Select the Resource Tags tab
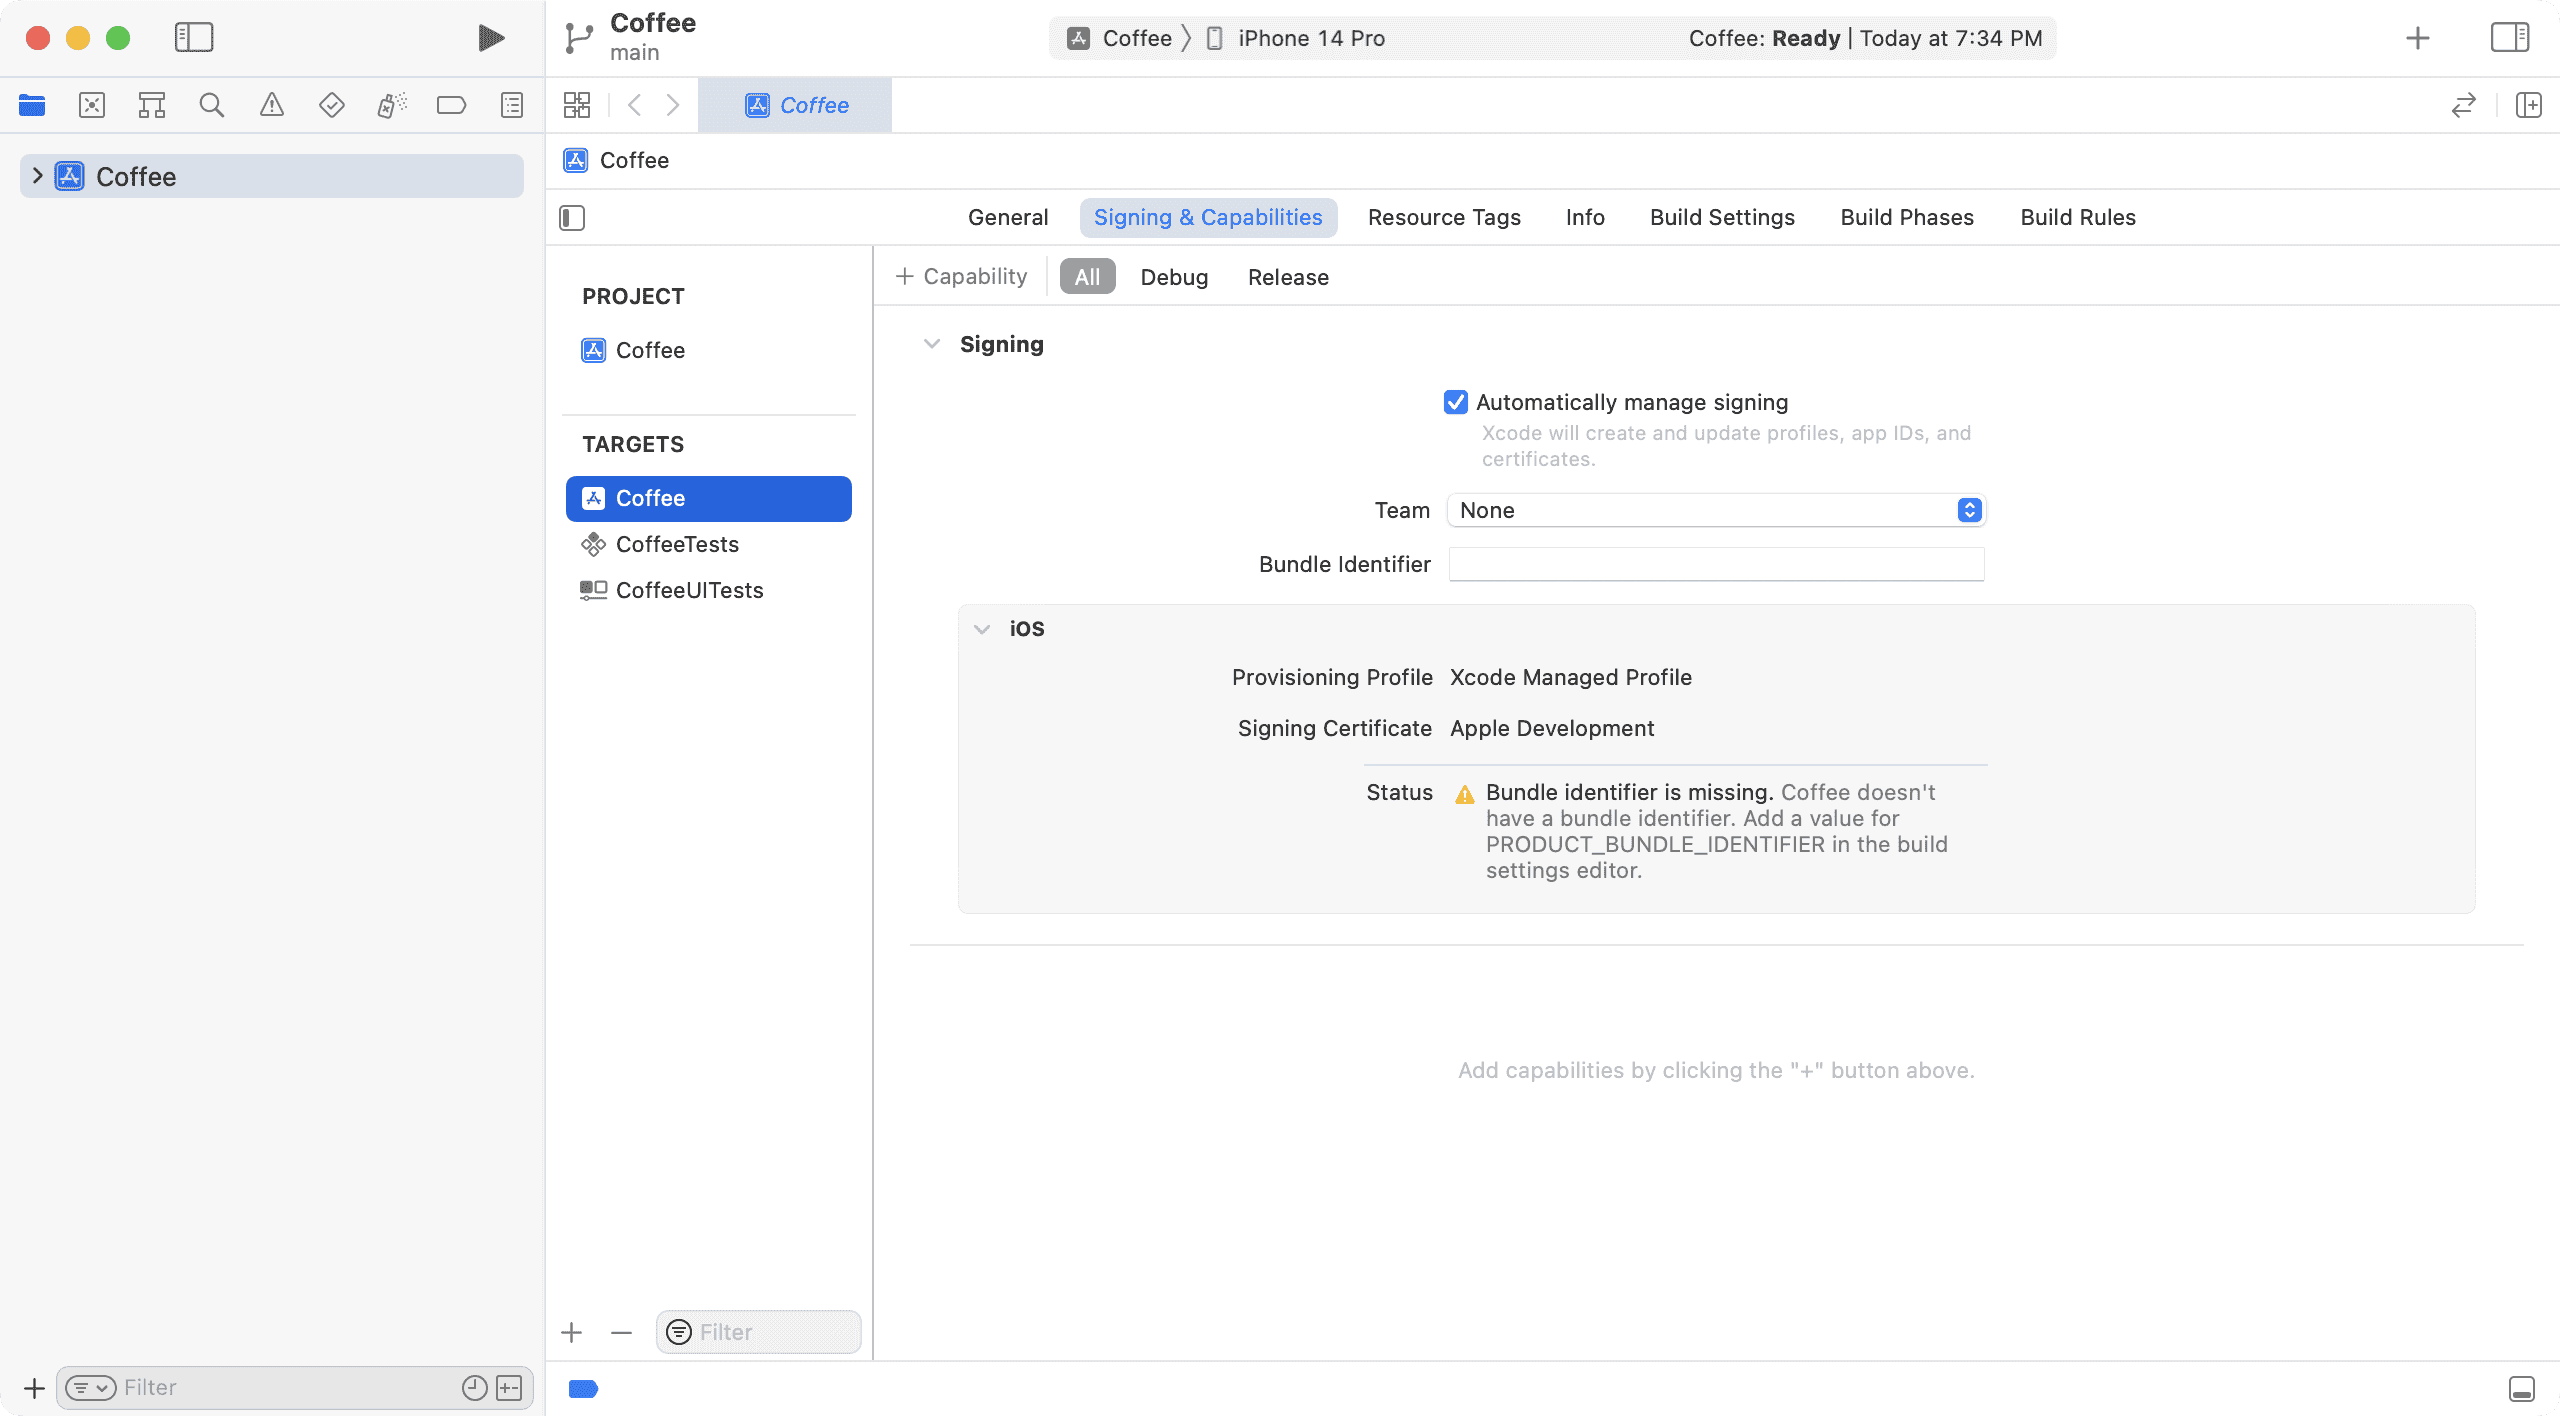This screenshot has height=1416, width=2560. [1444, 217]
